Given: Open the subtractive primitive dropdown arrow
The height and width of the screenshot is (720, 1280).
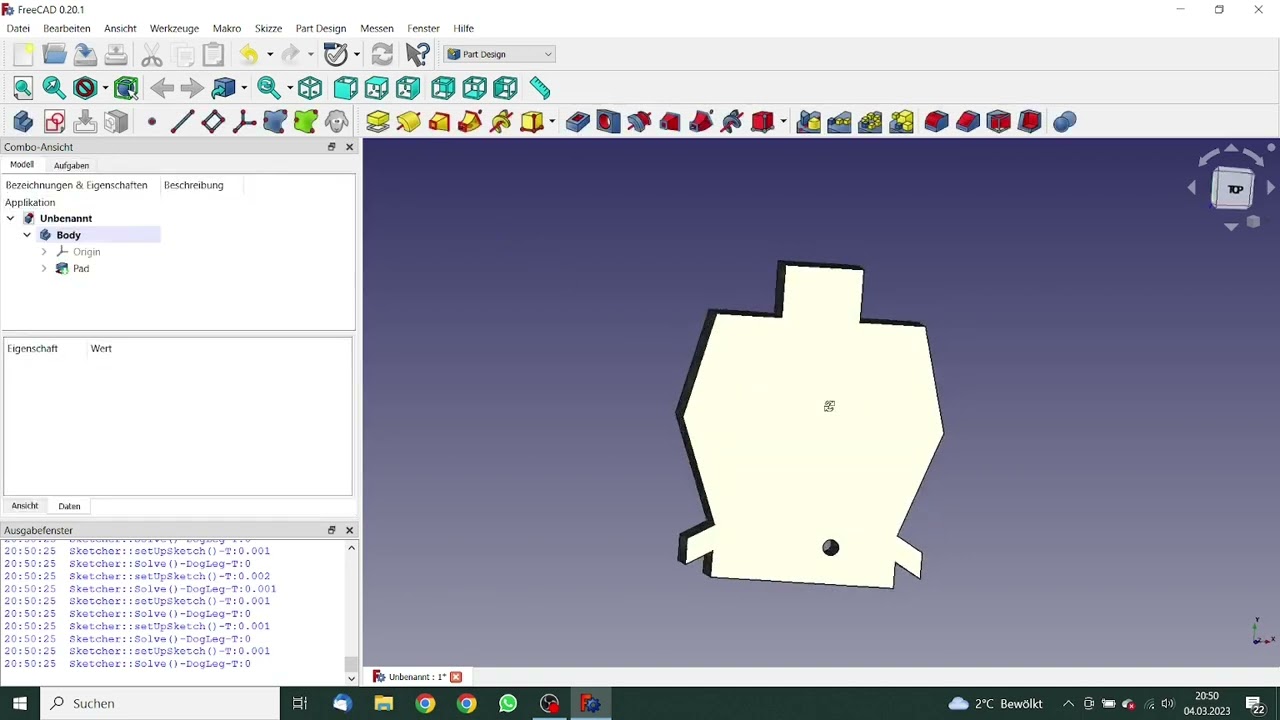Looking at the screenshot, I should click(x=783, y=122).
